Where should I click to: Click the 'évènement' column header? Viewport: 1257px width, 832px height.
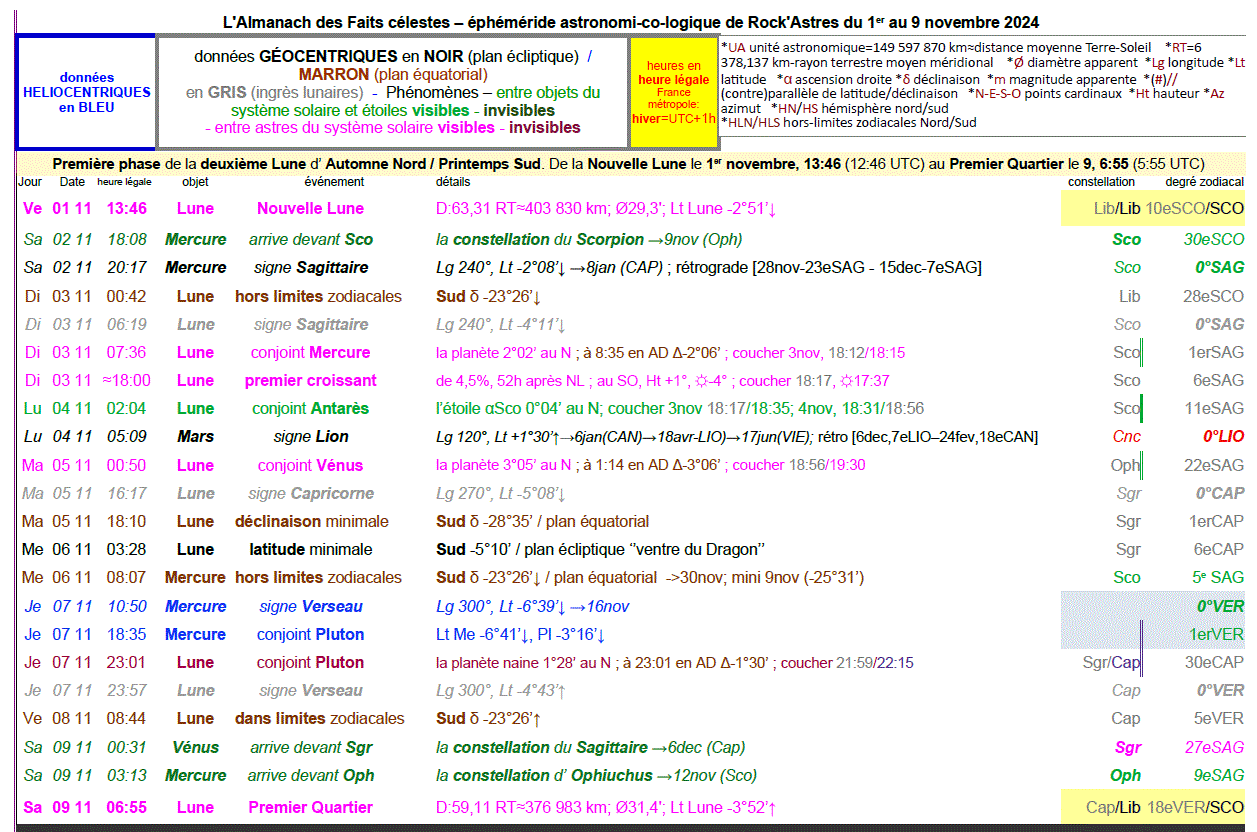[334, 182]
